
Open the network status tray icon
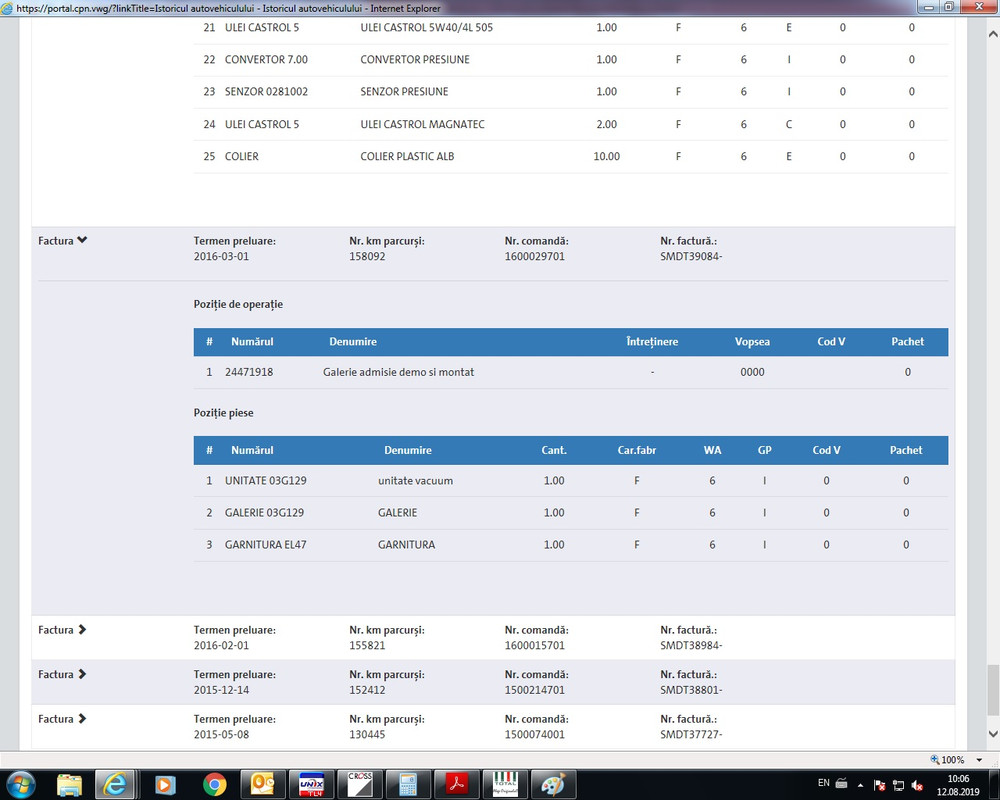click(899, 785)
